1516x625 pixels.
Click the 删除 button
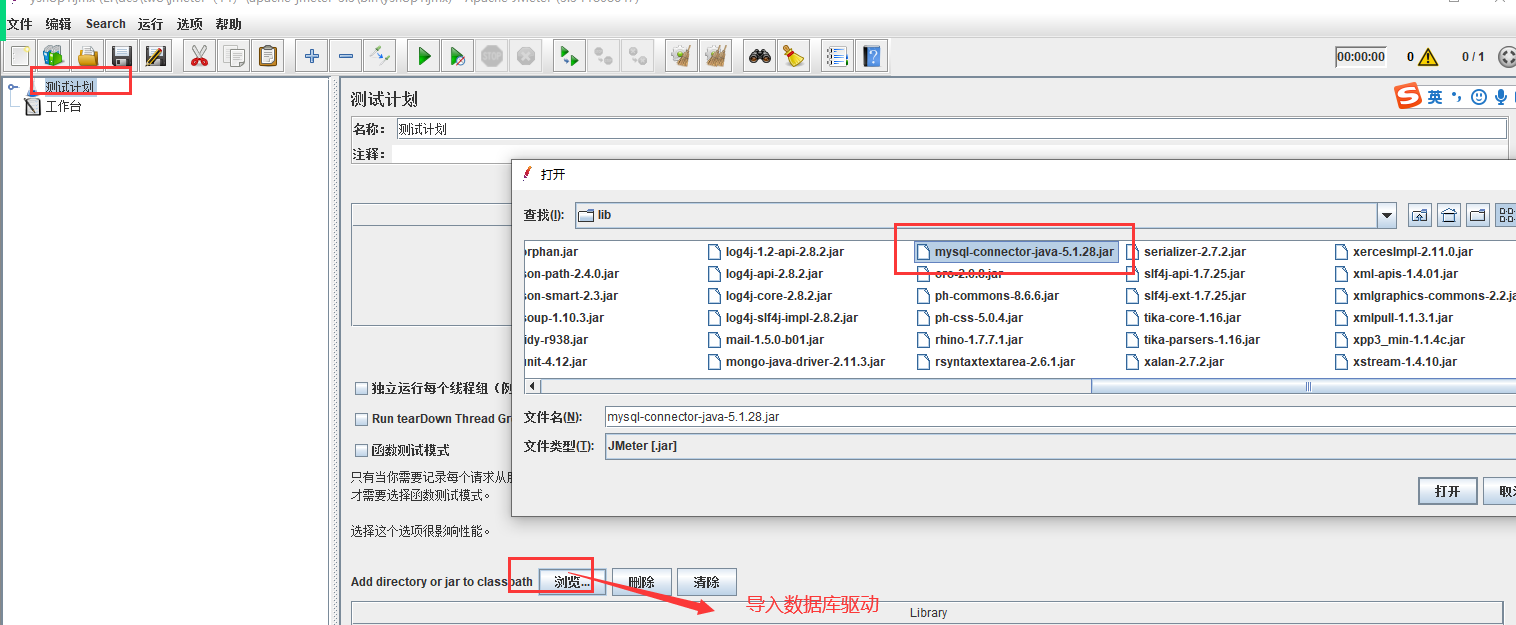[641, 582]
